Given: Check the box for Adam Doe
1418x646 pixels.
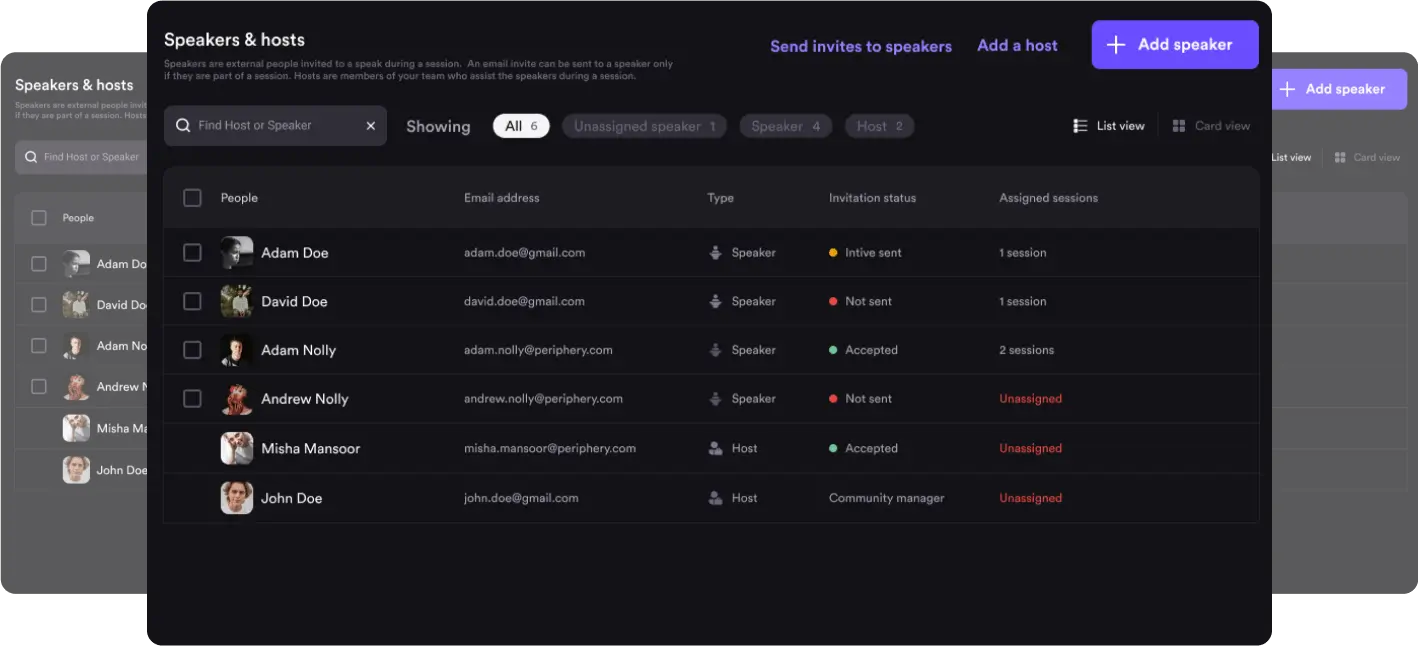Looking at the screenshot, I should (192, 253).
